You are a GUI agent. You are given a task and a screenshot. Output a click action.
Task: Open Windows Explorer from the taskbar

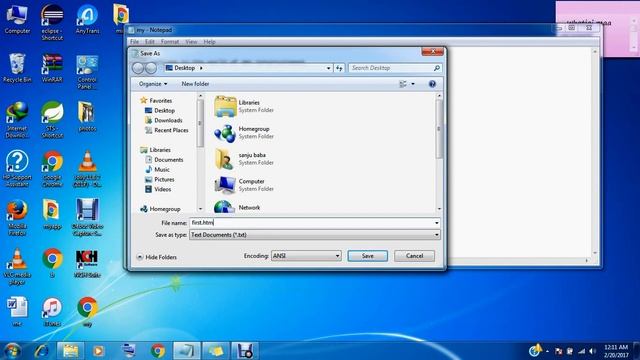tap(70, 351)
